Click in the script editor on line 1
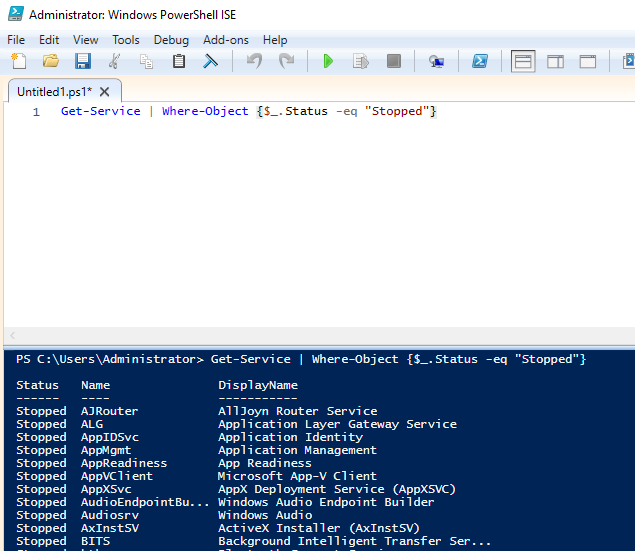635x551 pixels. [x=300, y=111]
